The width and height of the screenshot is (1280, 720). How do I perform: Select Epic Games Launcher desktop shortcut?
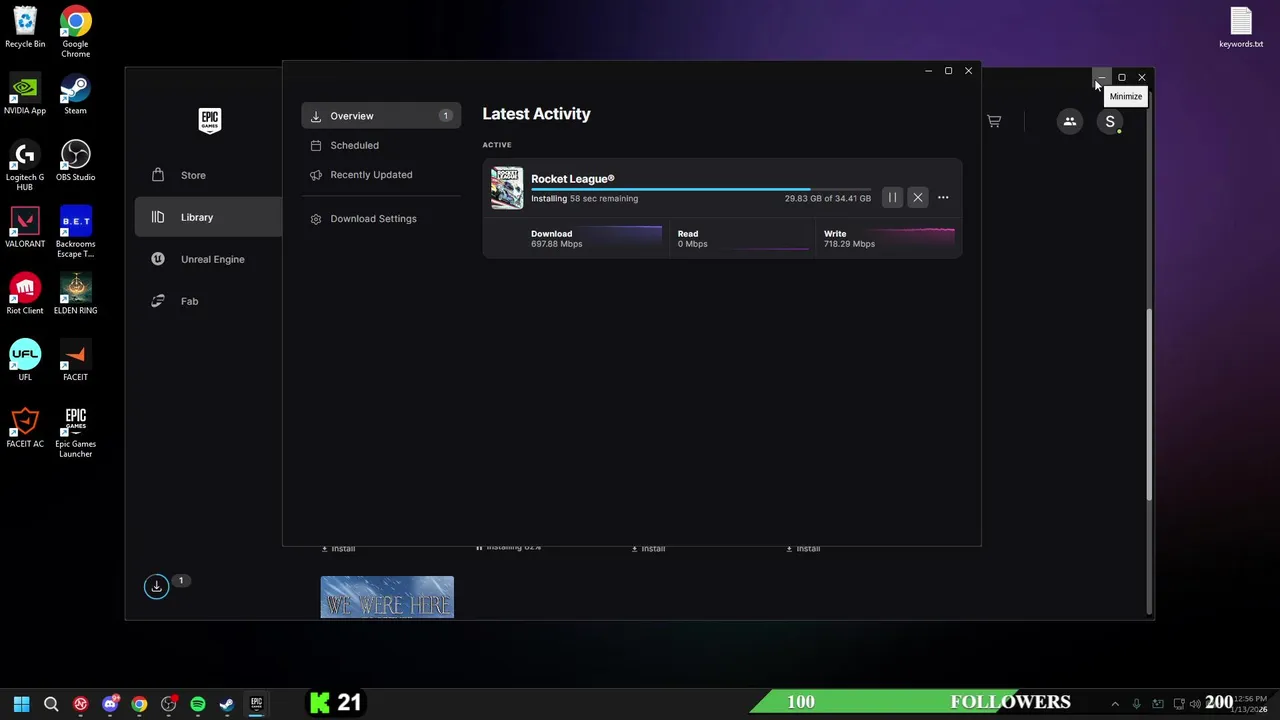point(75,433)
